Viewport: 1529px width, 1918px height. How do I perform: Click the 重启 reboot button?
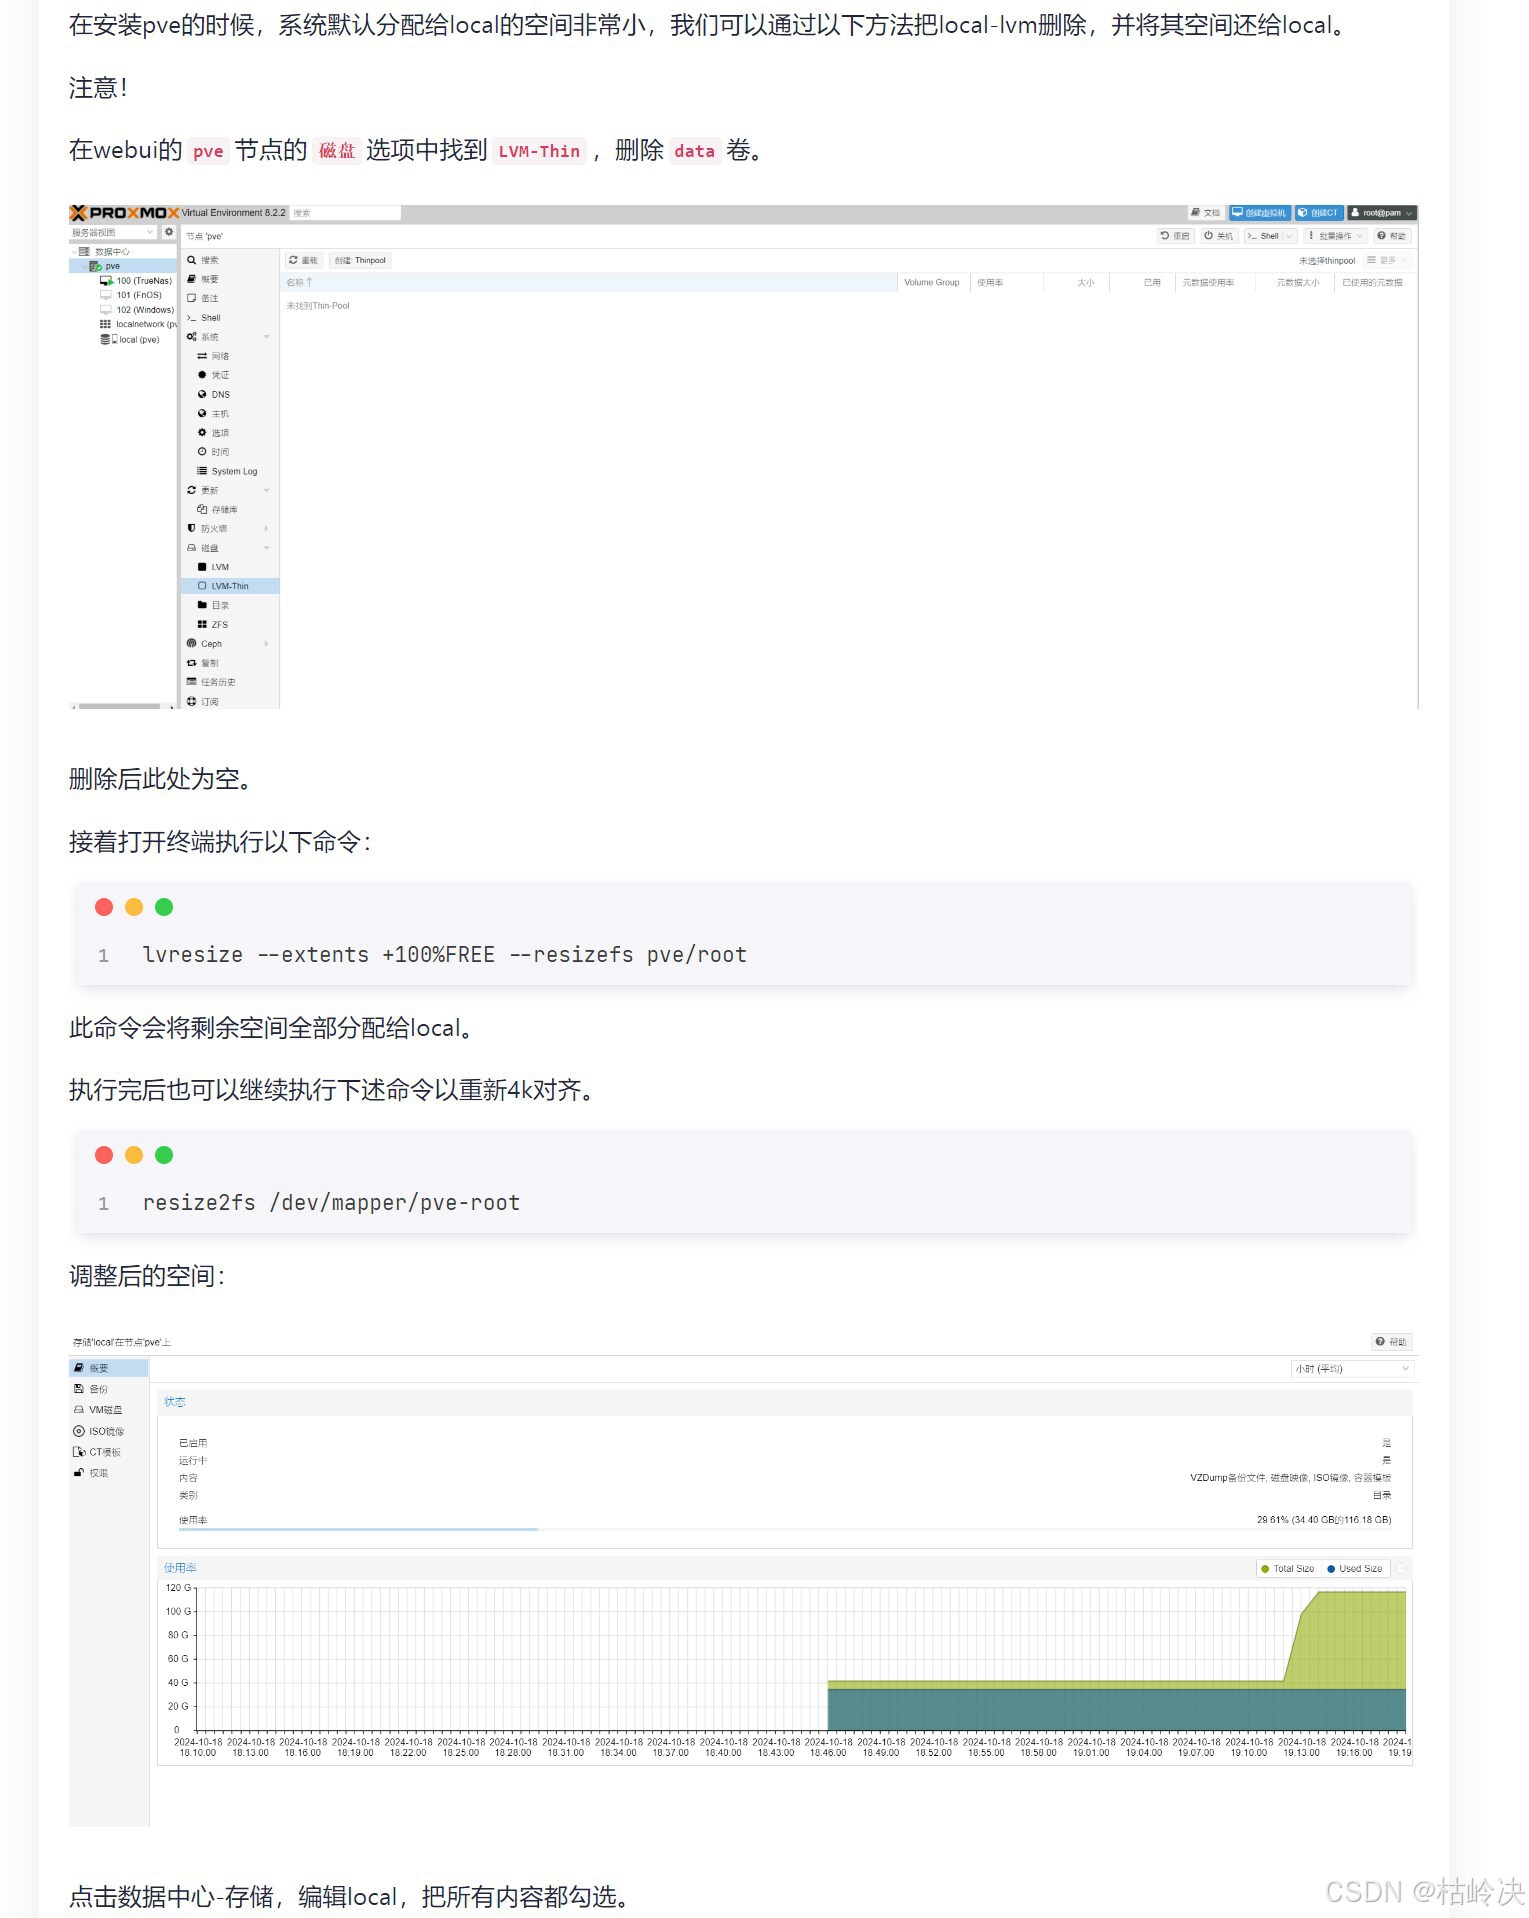(1175, 236)
